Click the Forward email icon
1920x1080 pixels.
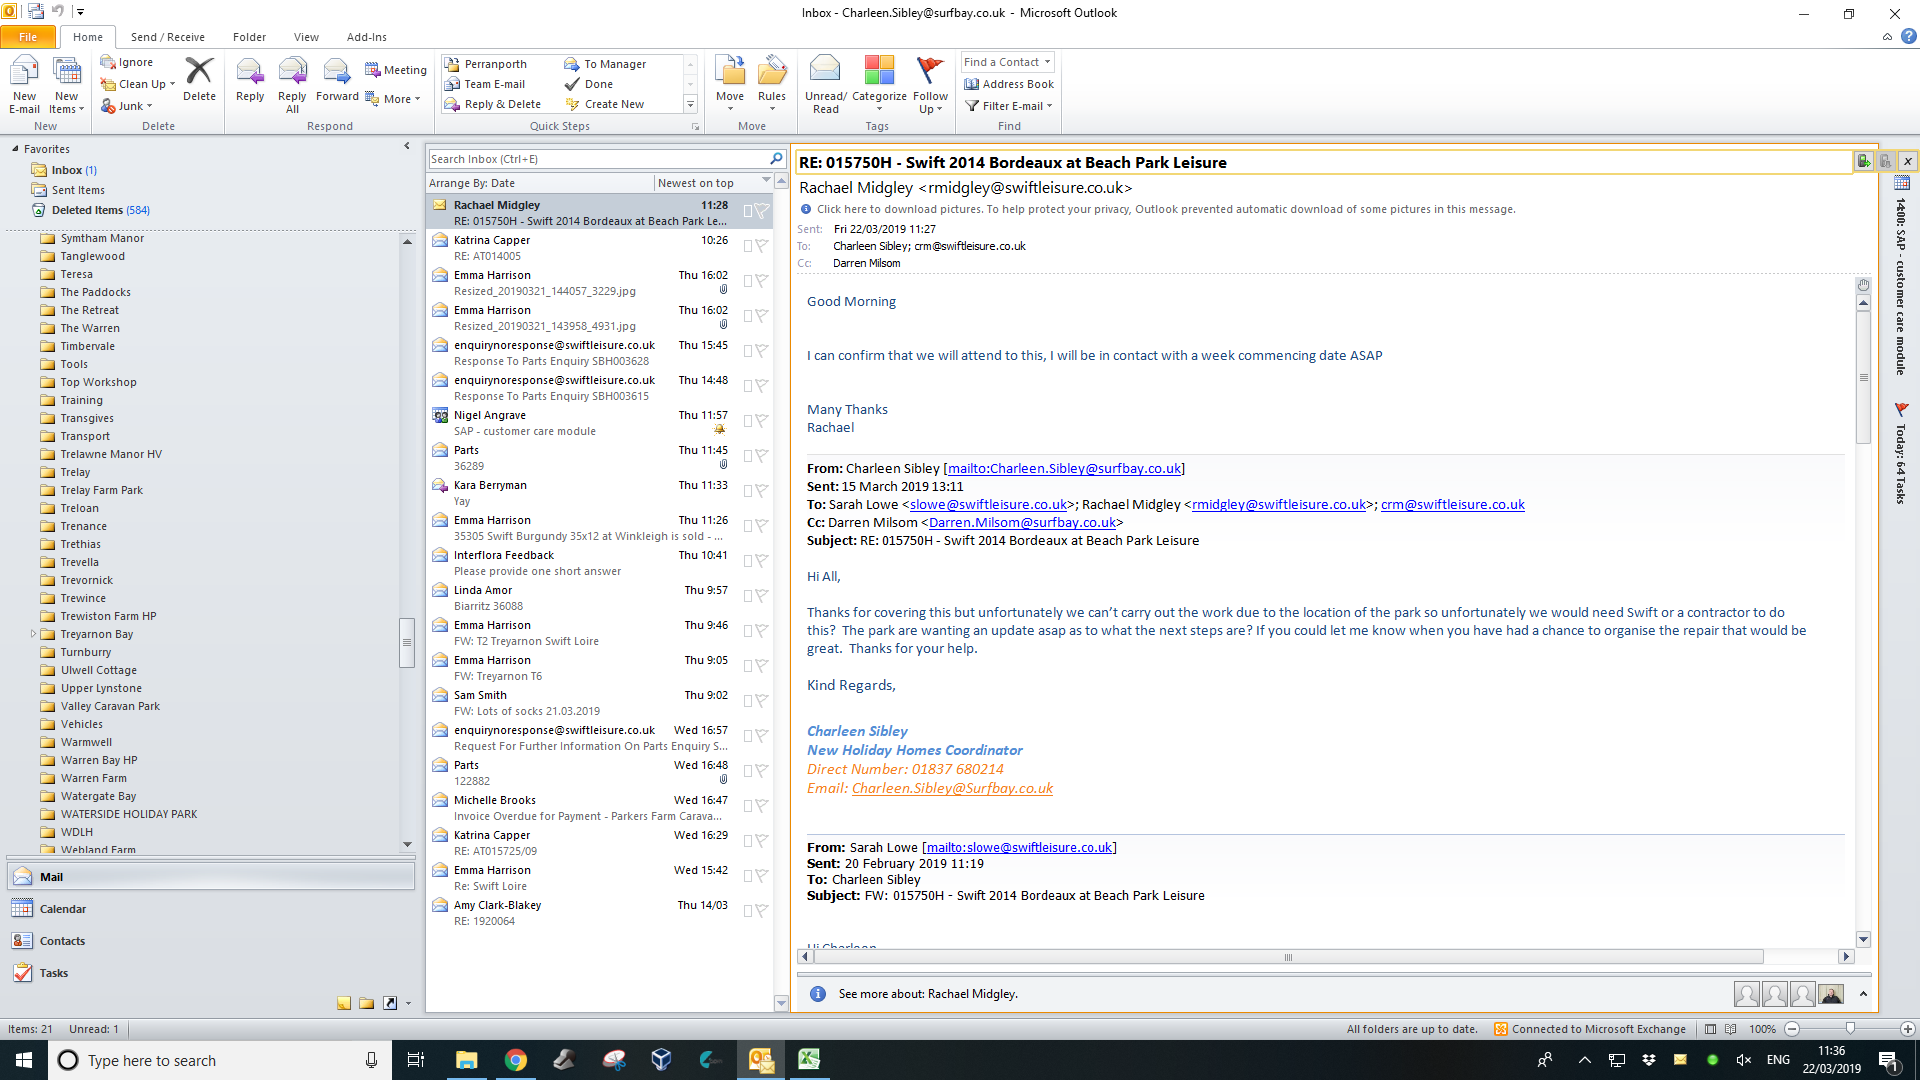pos(336,72)
